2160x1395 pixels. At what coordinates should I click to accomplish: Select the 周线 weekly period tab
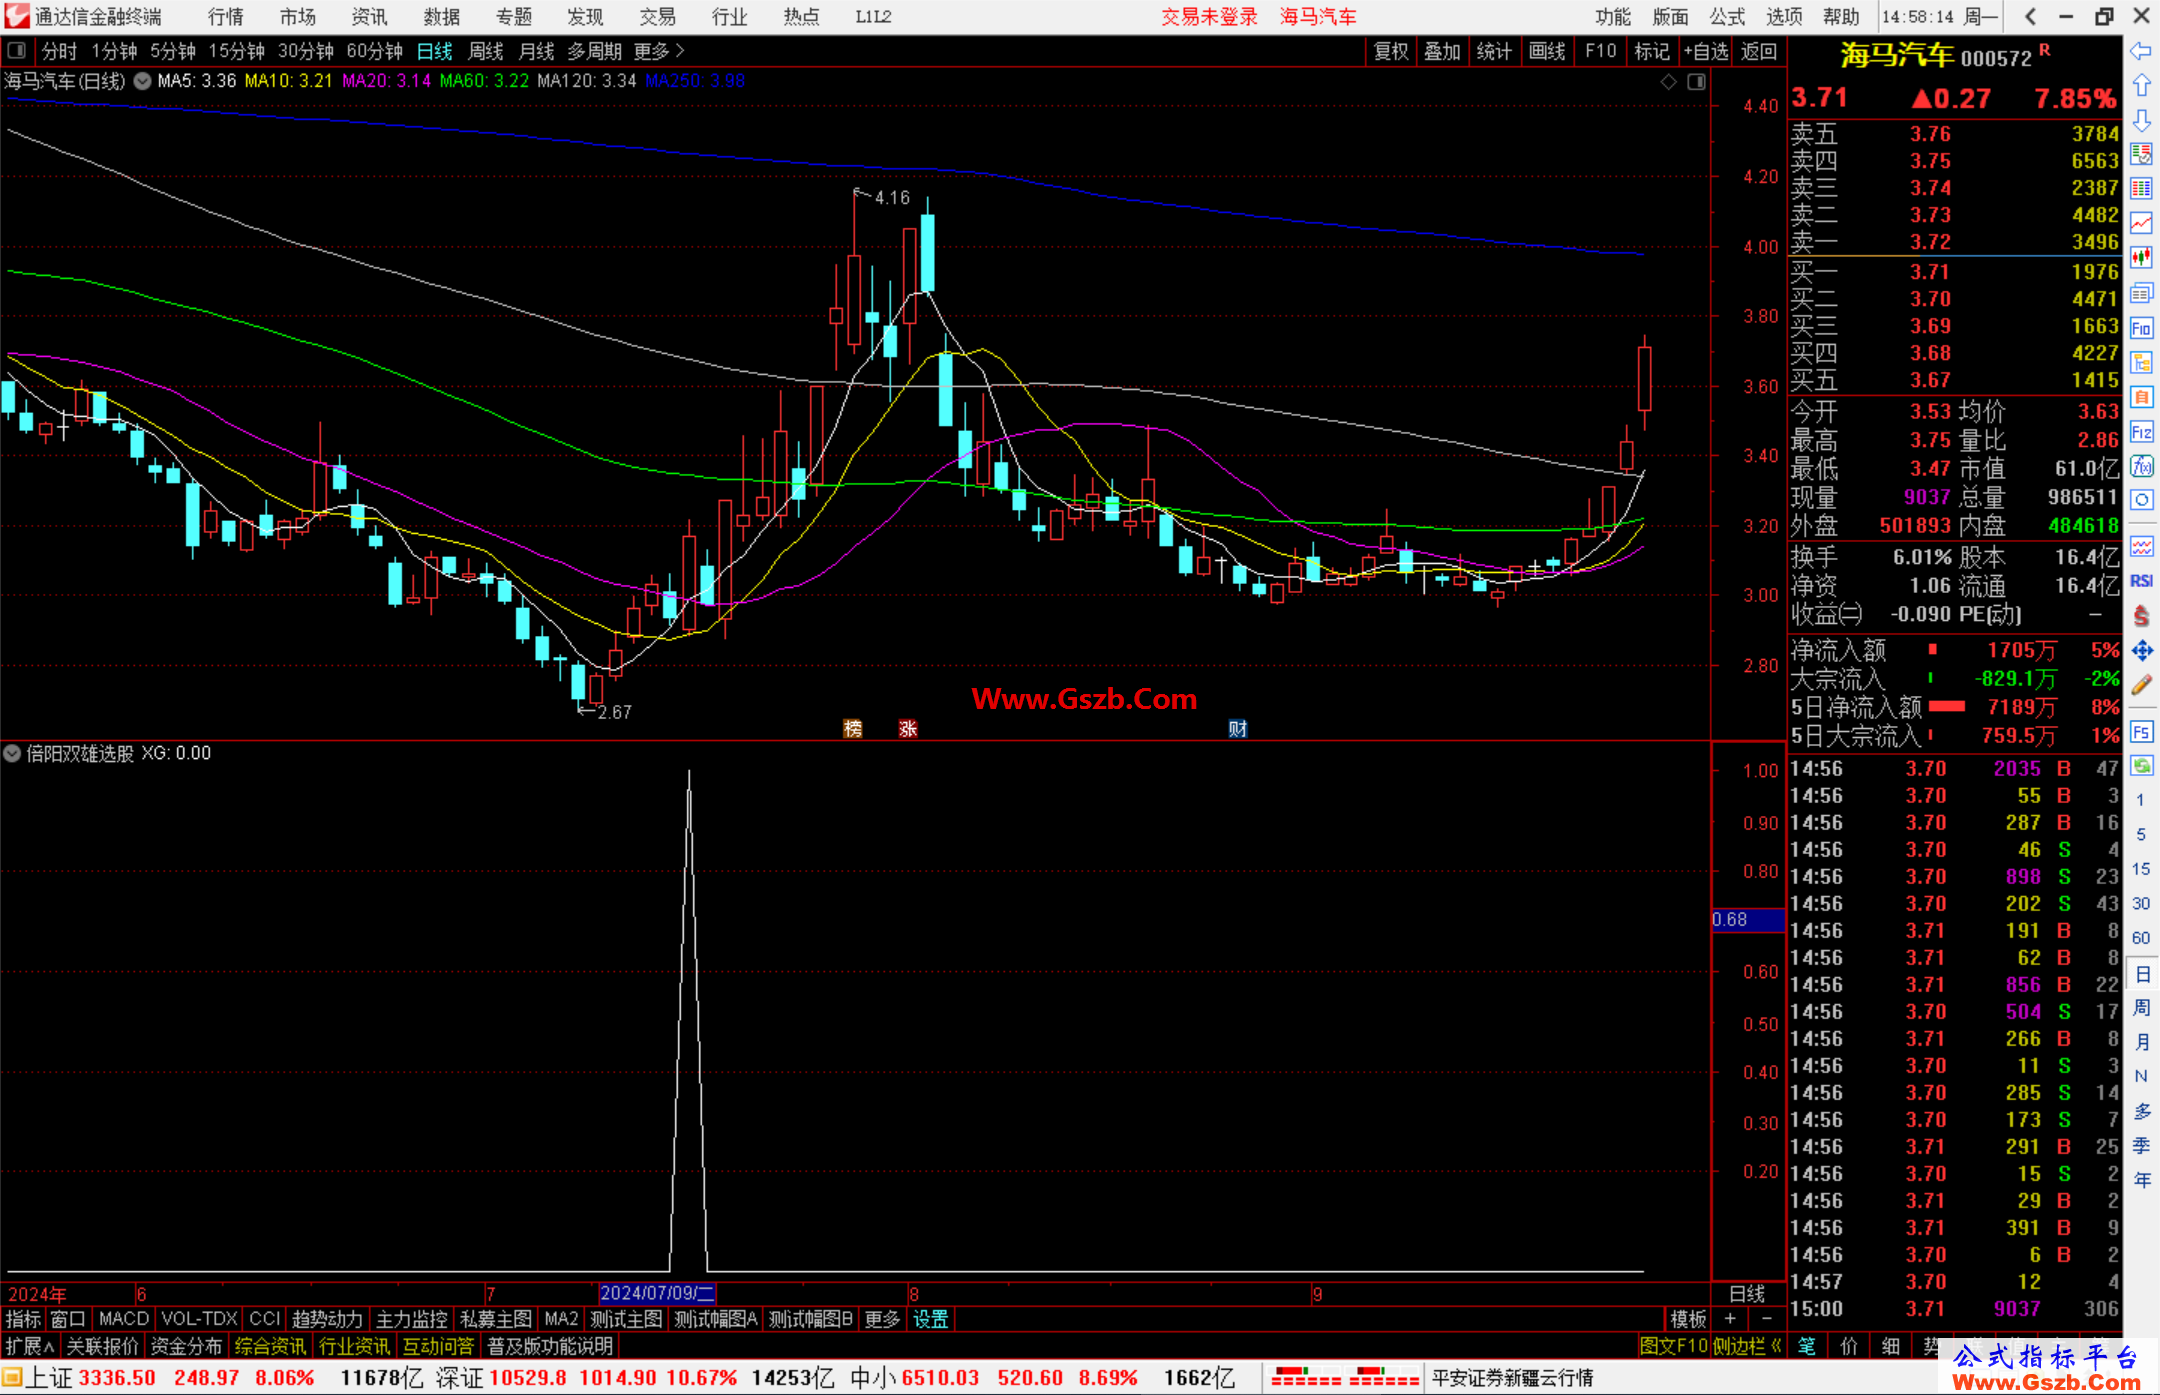pyautogui.click(x=486, y=51)
